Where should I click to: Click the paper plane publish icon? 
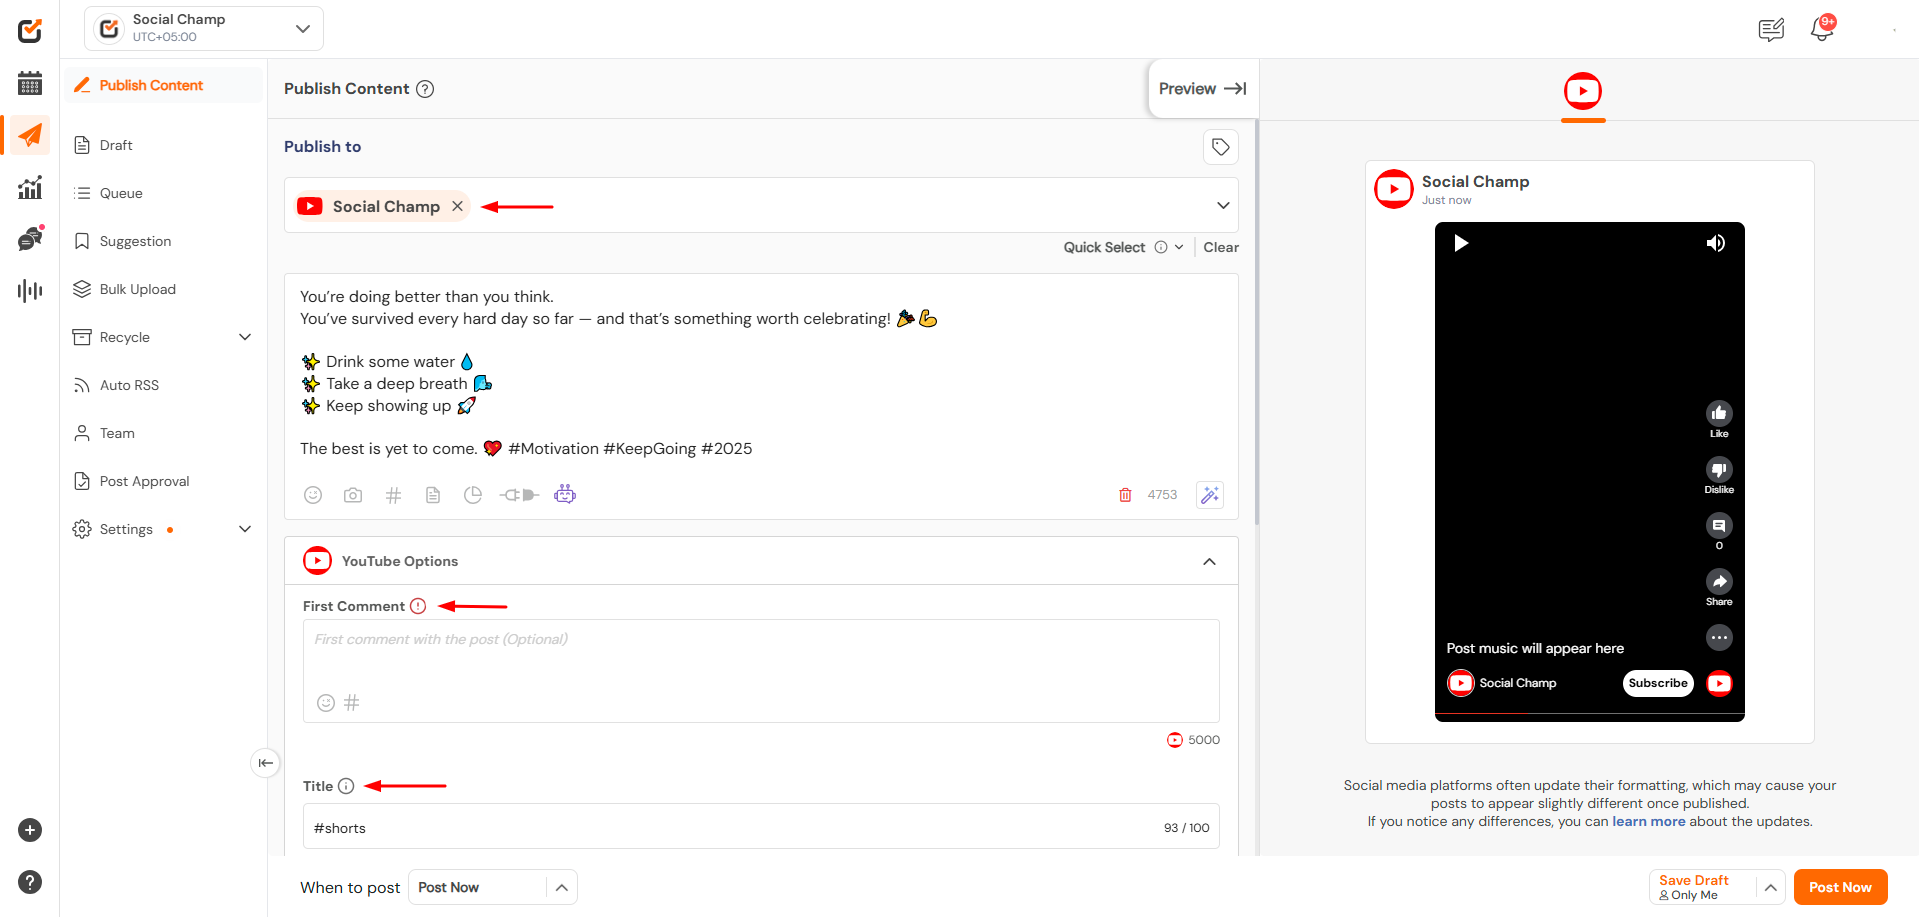click(x=30, y=135)
